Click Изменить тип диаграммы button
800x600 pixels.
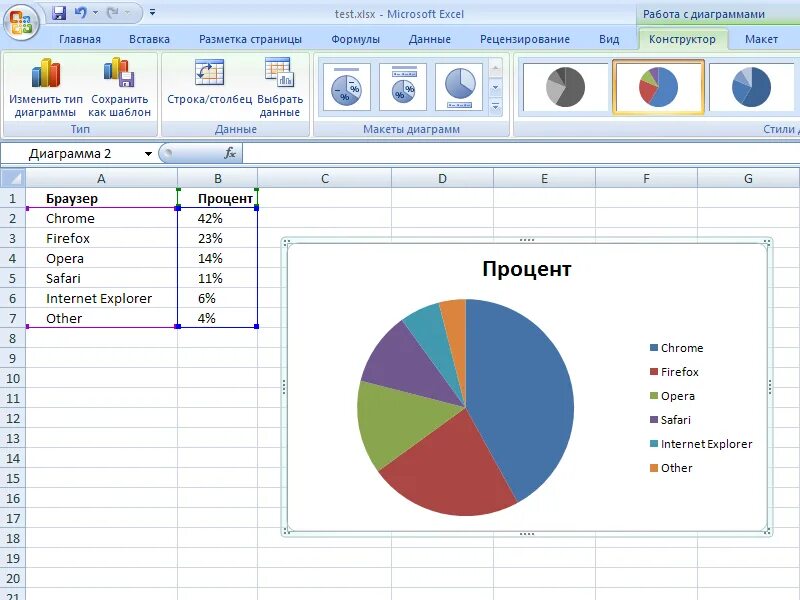click(x=45, y=87)
